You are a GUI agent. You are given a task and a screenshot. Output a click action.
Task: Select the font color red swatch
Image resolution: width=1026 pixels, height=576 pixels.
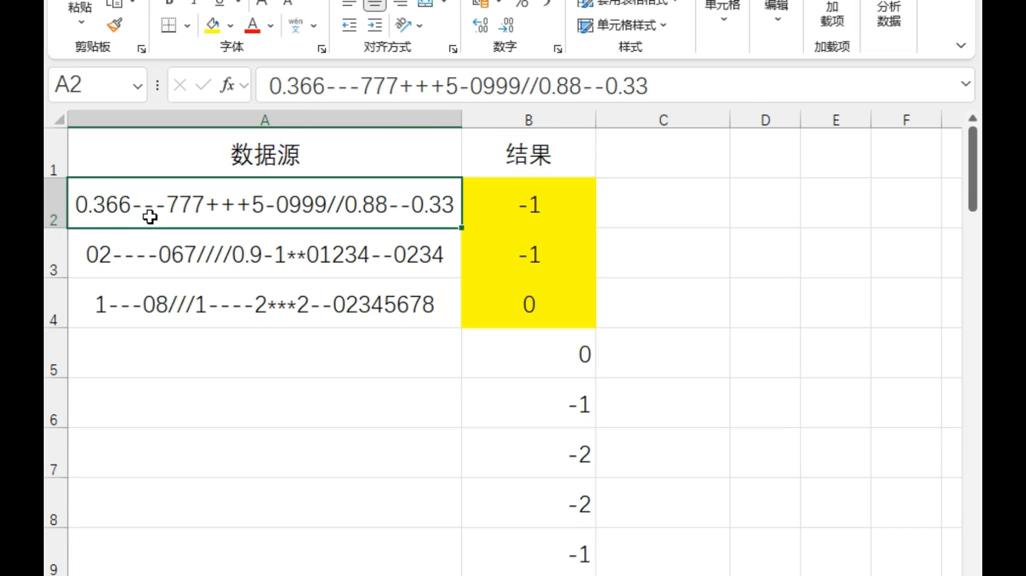click(252, 31)
